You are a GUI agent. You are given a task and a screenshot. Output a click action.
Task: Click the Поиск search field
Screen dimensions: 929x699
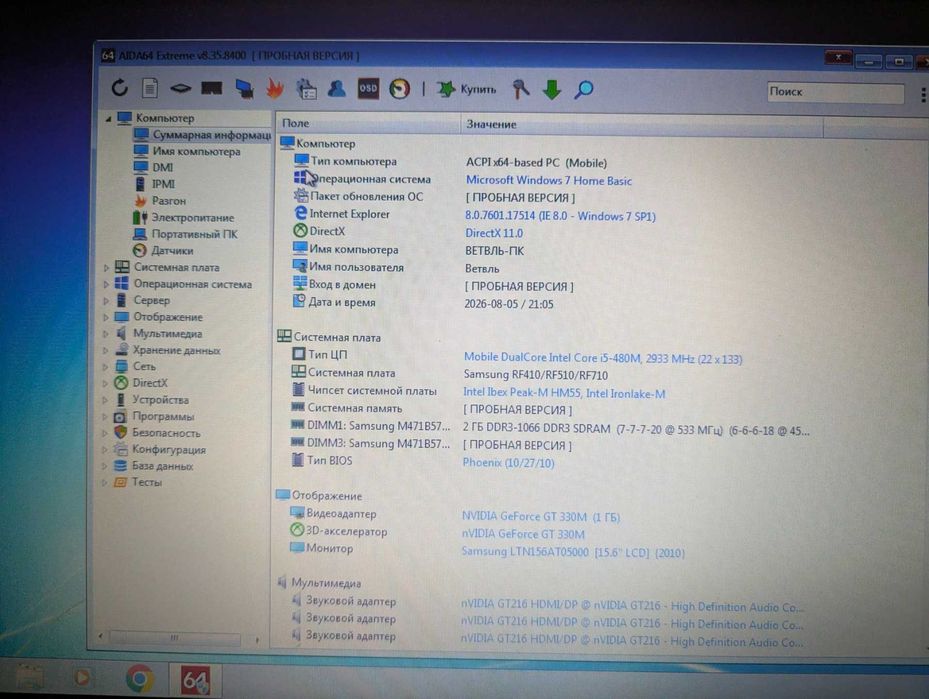tap(835, 92)
